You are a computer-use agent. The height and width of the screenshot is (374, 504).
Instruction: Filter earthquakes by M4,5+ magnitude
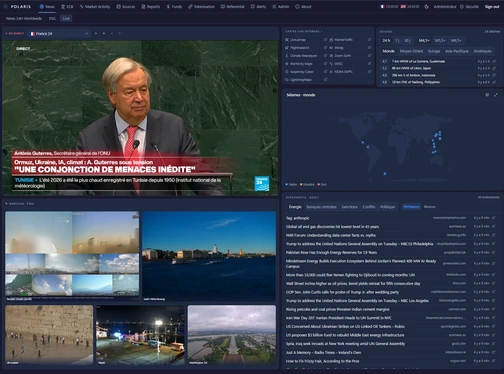pyautogui.click(x=424, y=41)
